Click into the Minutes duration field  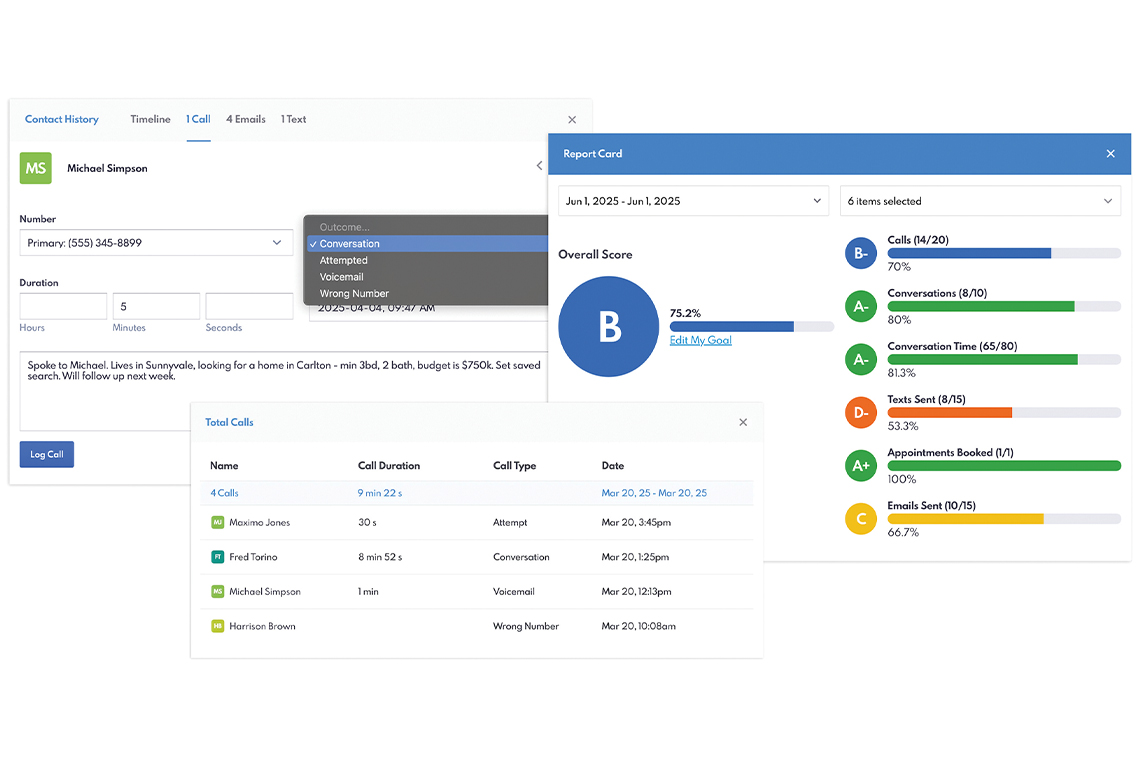click(x=156, y=307)
